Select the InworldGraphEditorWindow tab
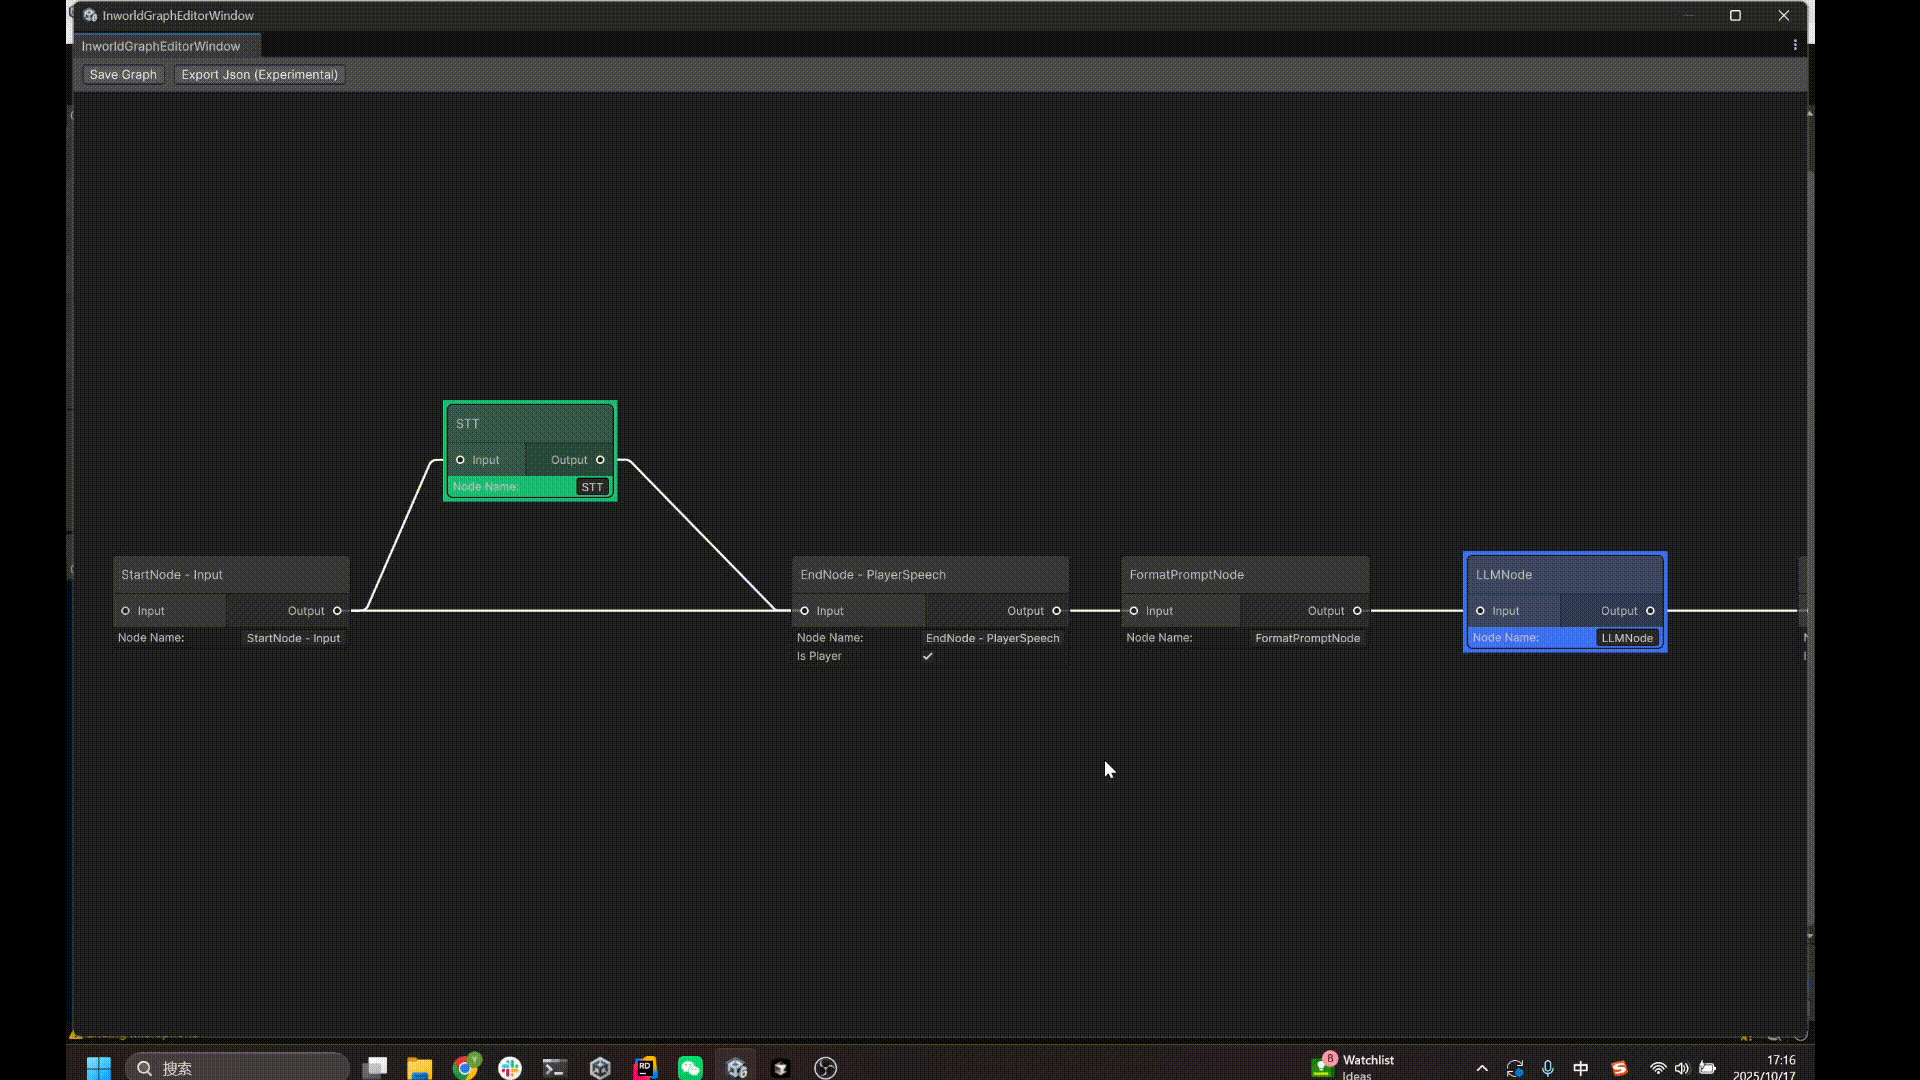The height and width of the screenshot is (1080, 1920). pos(161,46)
